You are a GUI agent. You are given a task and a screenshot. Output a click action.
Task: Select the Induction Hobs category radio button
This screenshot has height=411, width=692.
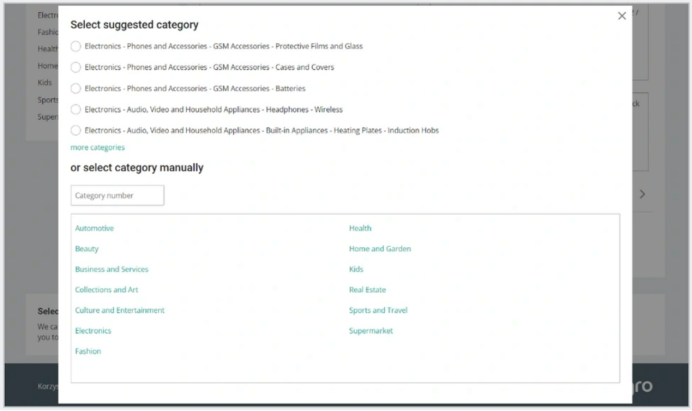75,131
